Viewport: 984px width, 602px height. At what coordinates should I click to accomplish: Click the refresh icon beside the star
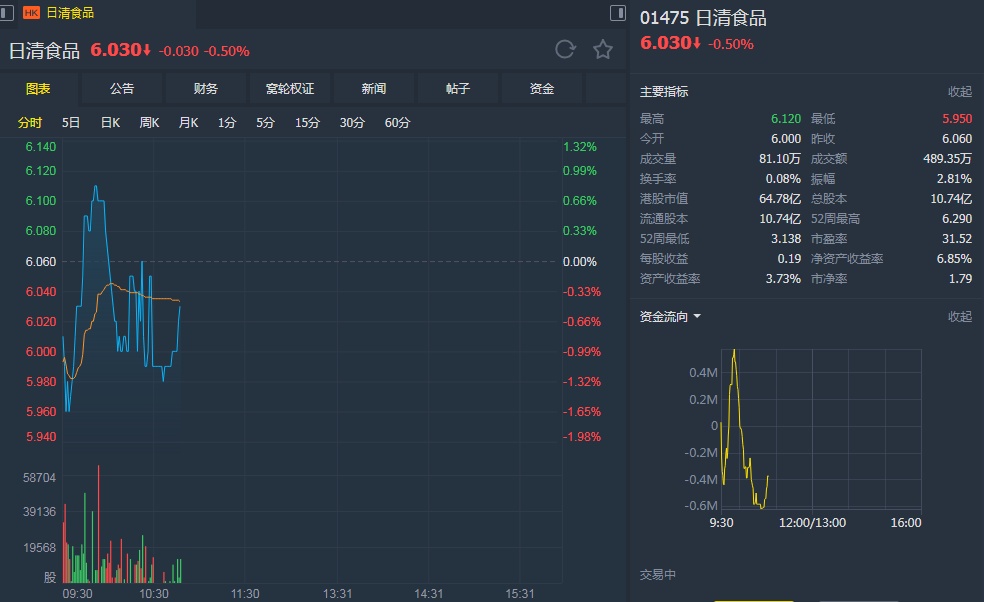(565, 50)
